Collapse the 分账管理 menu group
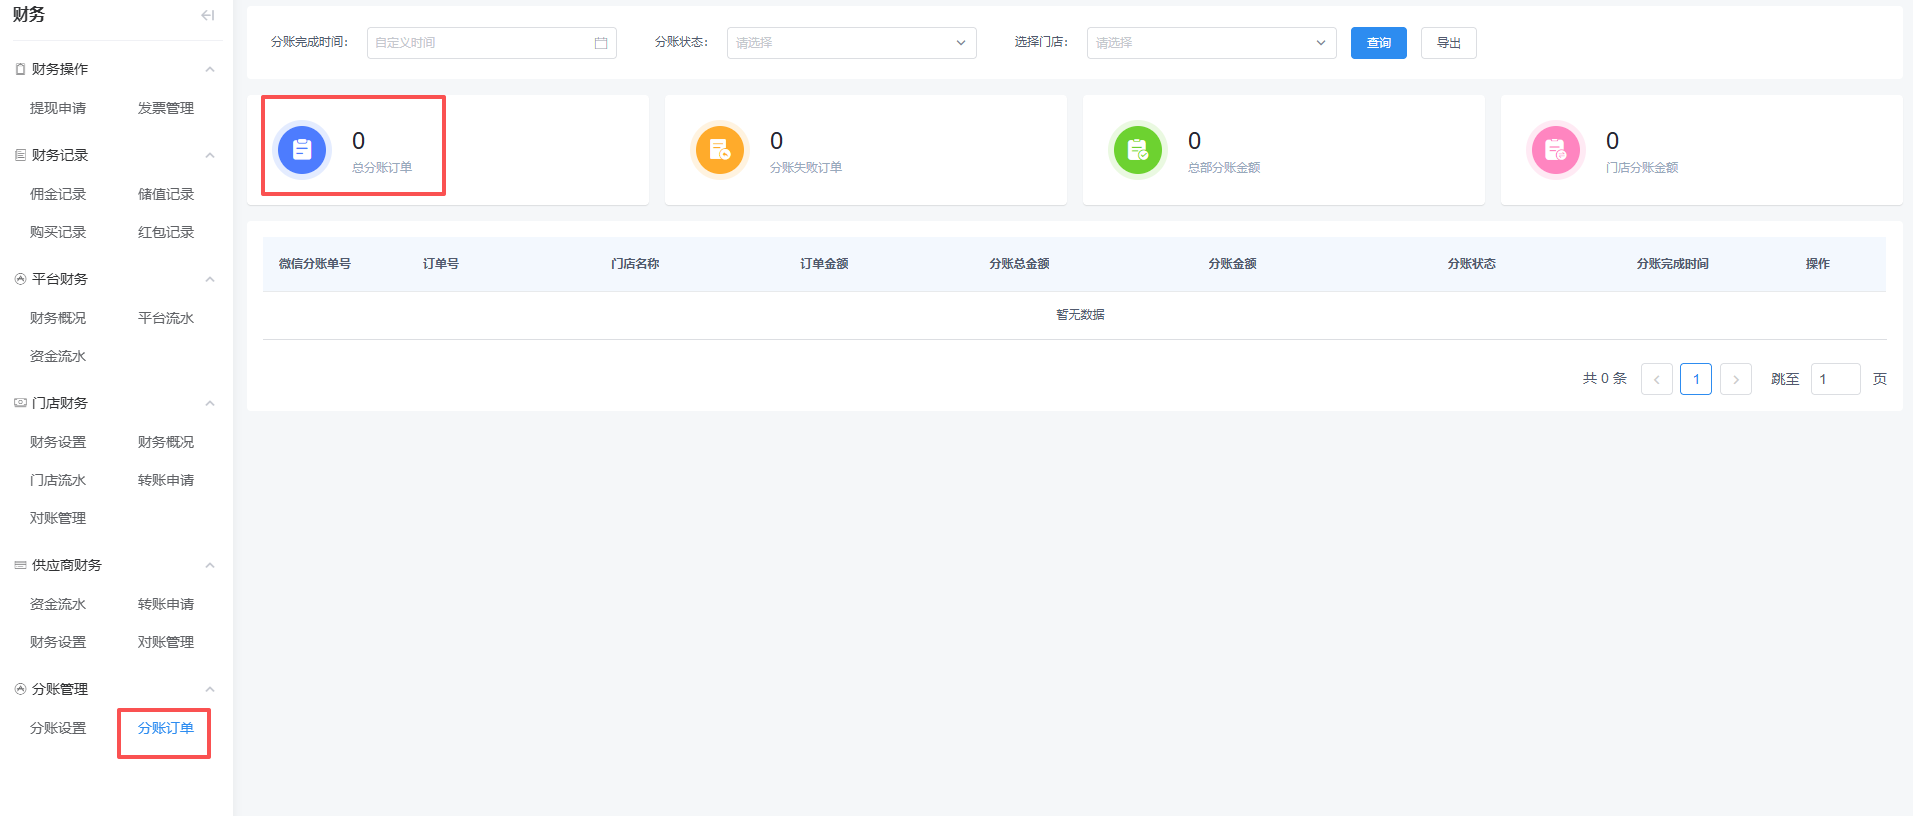Image resolution: width=1913 pixels, height=816 pixels. coord(210,689)
